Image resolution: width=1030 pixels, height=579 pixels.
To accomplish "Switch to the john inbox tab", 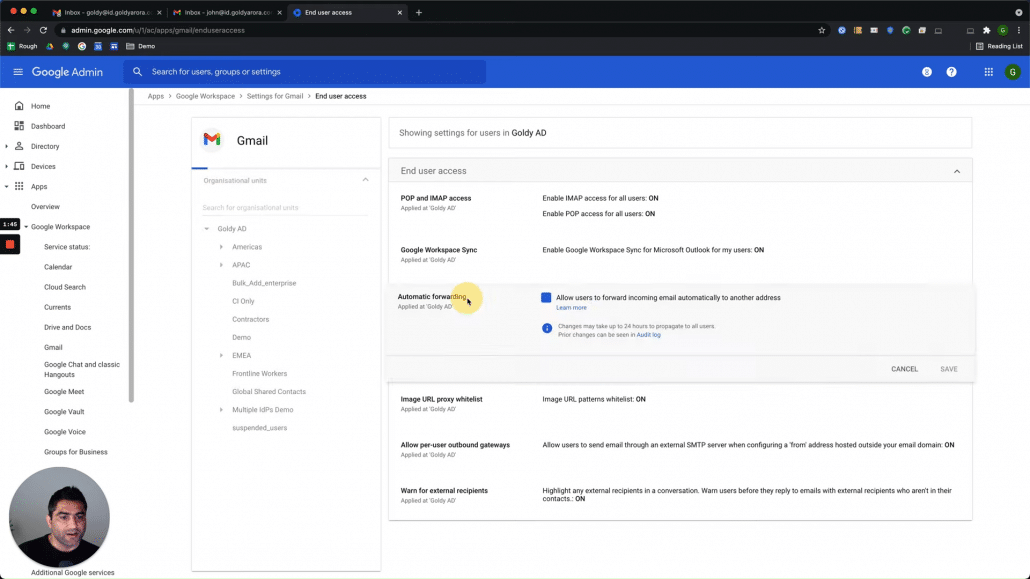I will (x=225, y=12).
